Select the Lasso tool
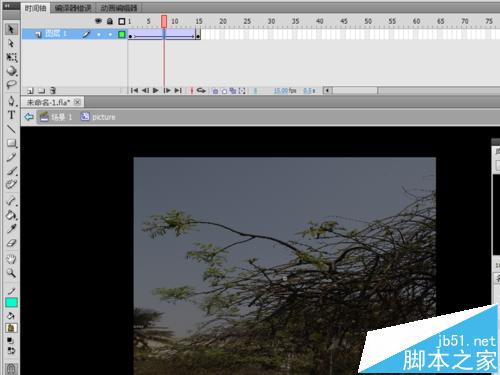Viewport: 500px width, 375px height. [x=11, y=84]
